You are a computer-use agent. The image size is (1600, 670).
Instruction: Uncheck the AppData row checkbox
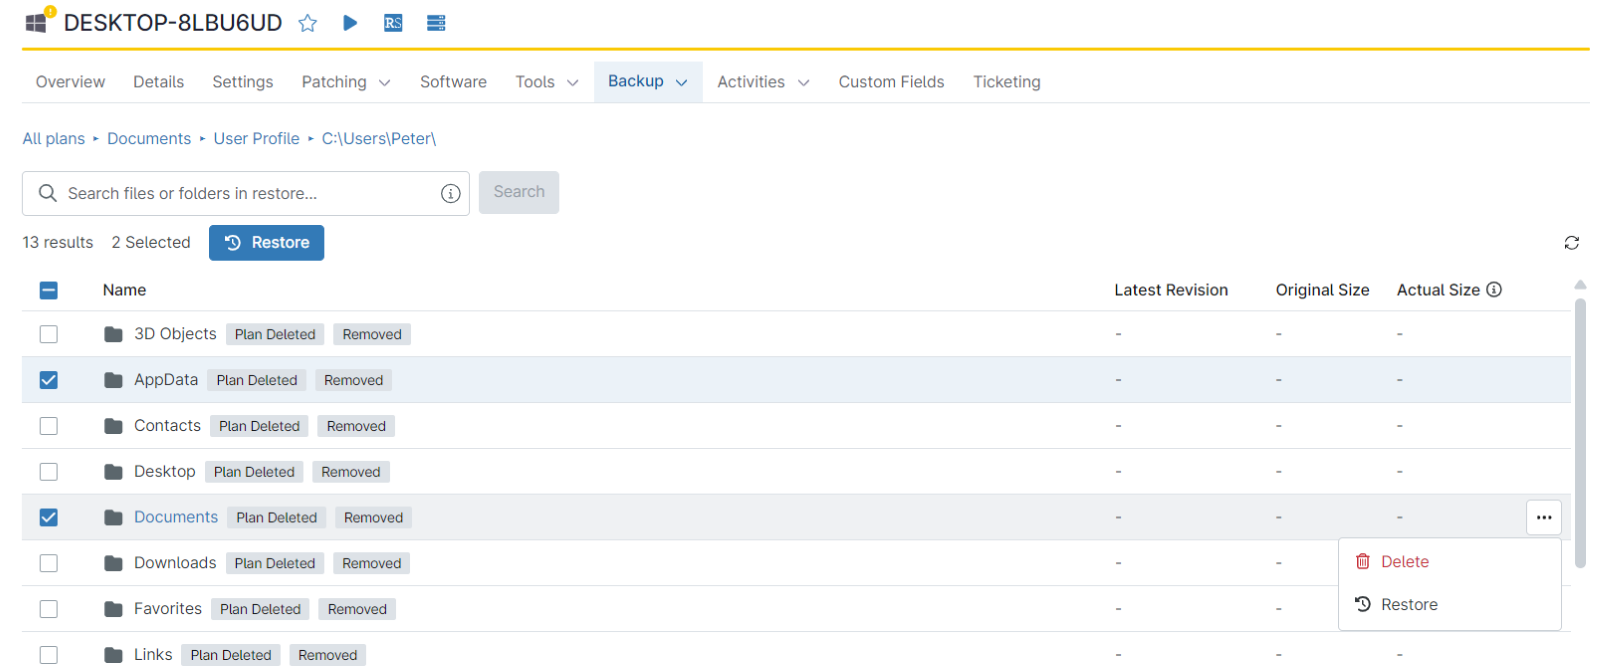coord(48,380)
